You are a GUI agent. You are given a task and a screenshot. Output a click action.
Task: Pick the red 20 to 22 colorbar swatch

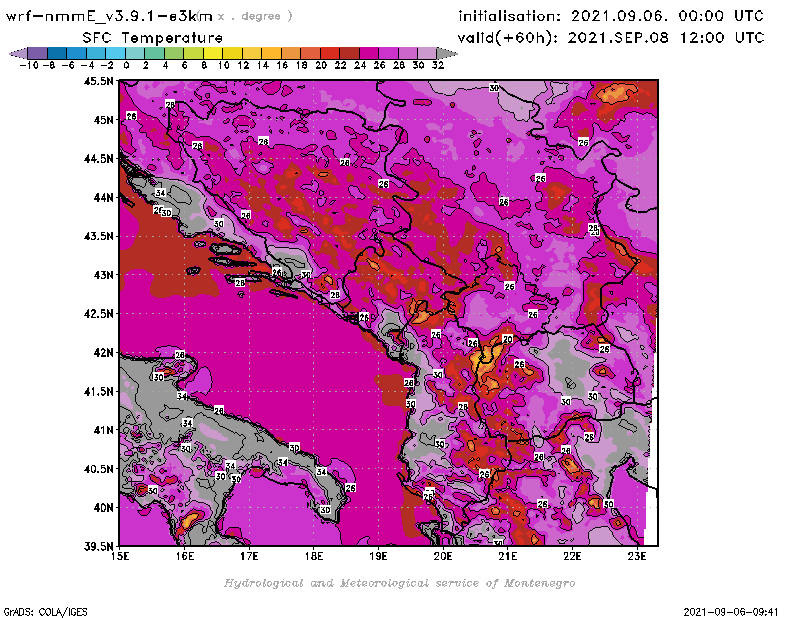pos(330,53)
